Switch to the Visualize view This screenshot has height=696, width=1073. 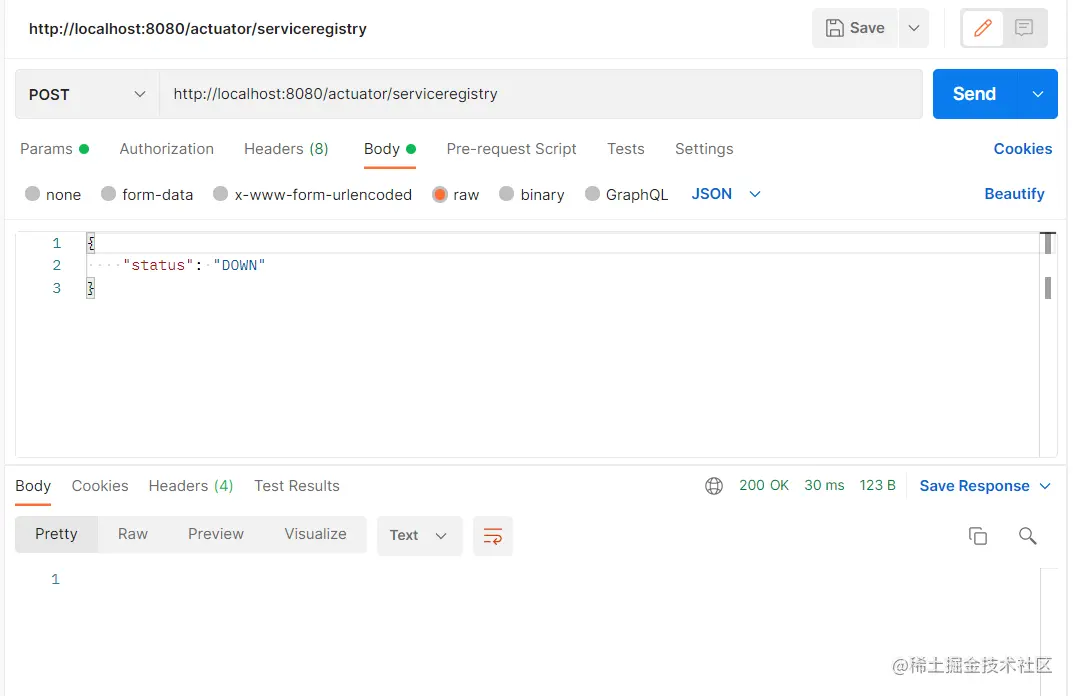(x=315, y=534)
